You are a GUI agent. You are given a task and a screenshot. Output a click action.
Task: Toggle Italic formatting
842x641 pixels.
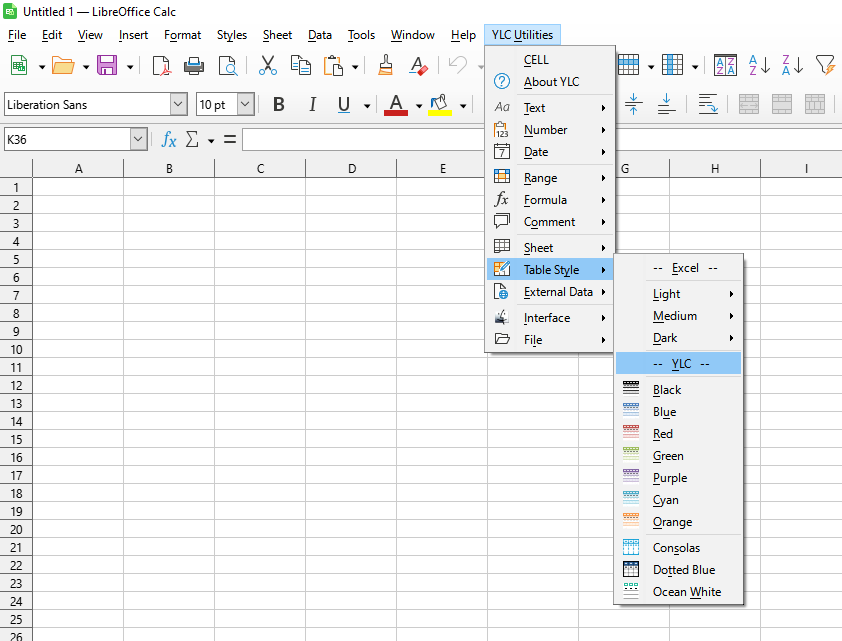click(x=312, y=105)
